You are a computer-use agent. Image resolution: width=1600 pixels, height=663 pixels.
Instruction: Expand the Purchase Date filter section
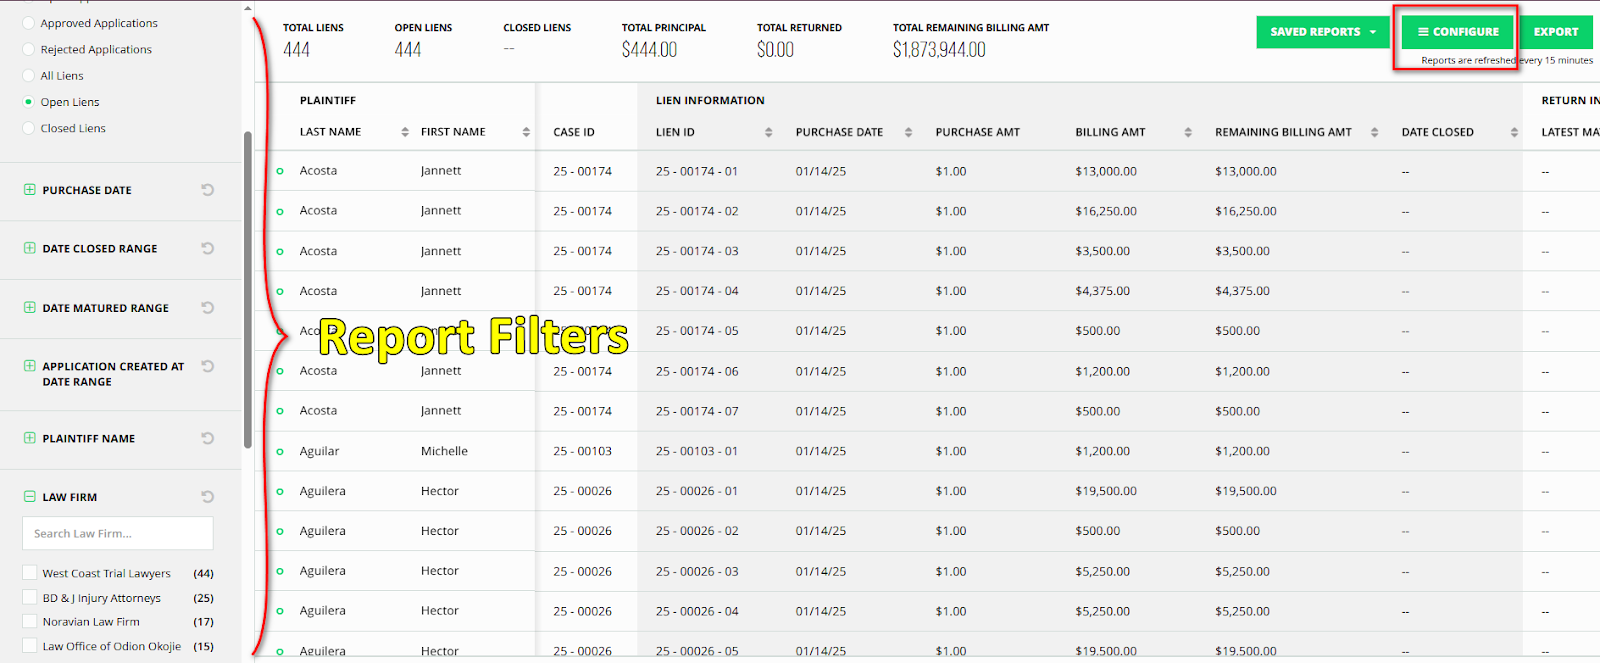pos(30,190)
